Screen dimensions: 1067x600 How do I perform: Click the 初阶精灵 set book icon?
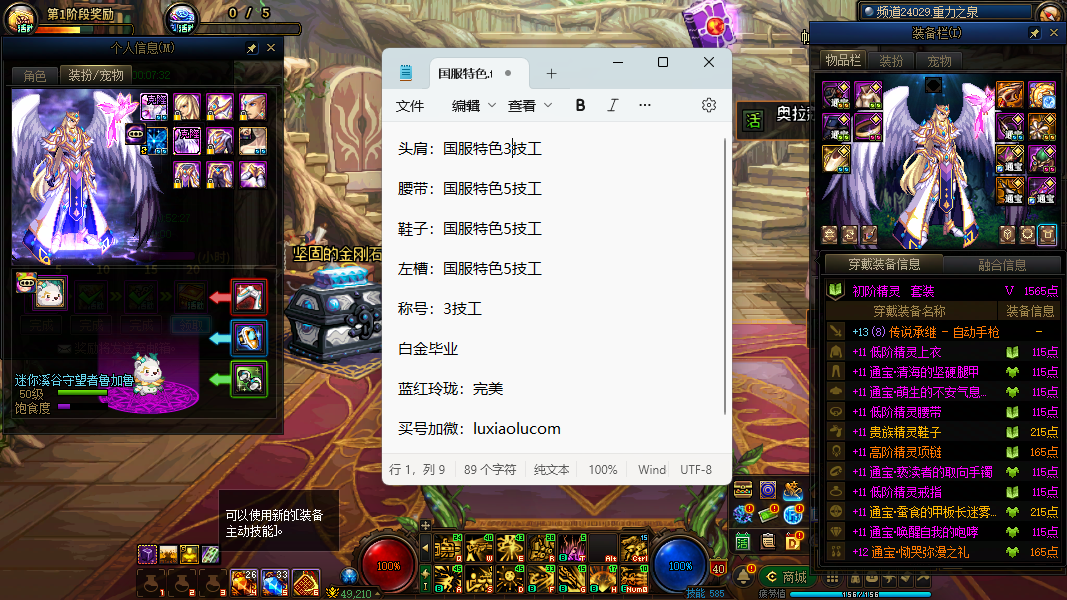tap(835, 291)
